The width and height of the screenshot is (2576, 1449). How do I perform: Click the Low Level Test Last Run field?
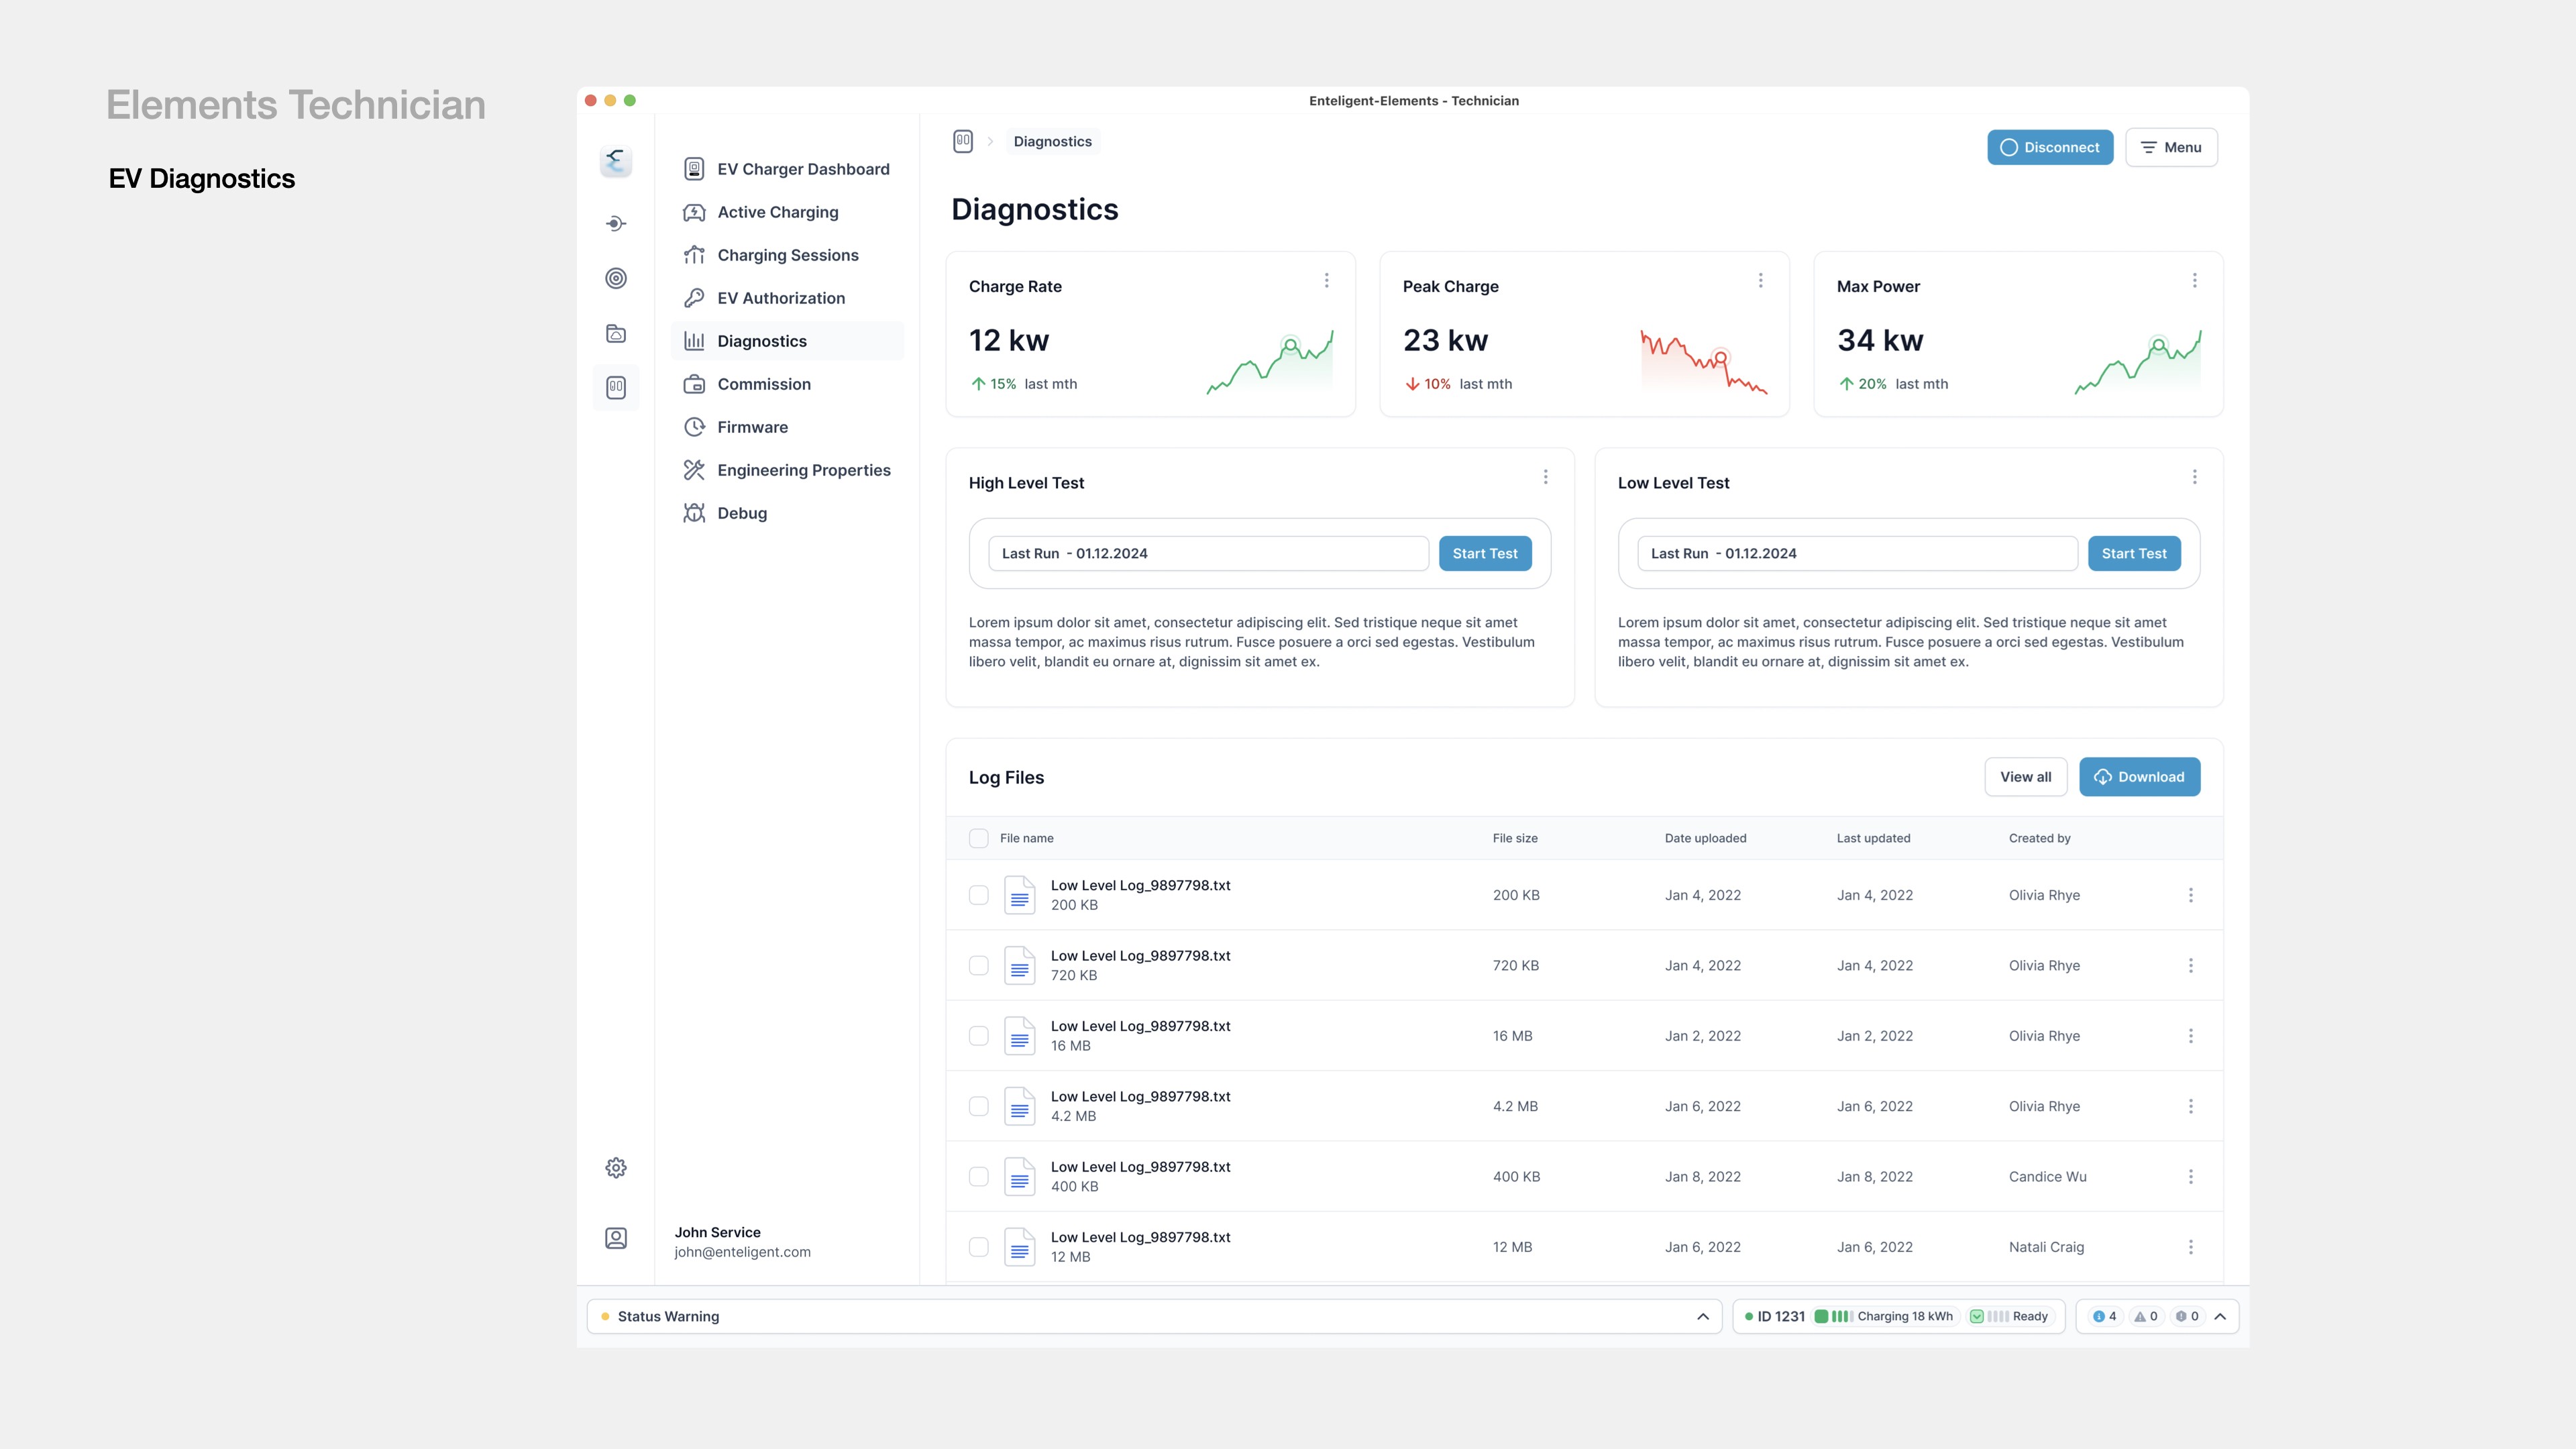(x=1856, y=553)
